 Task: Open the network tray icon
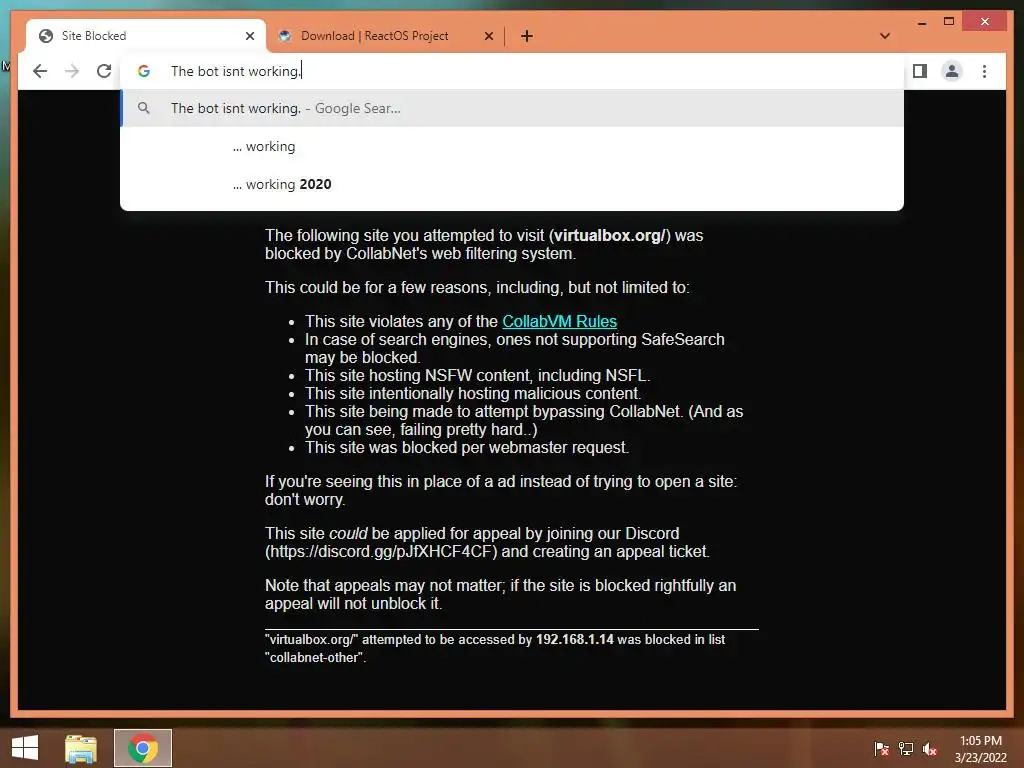[x=906, y=749]
